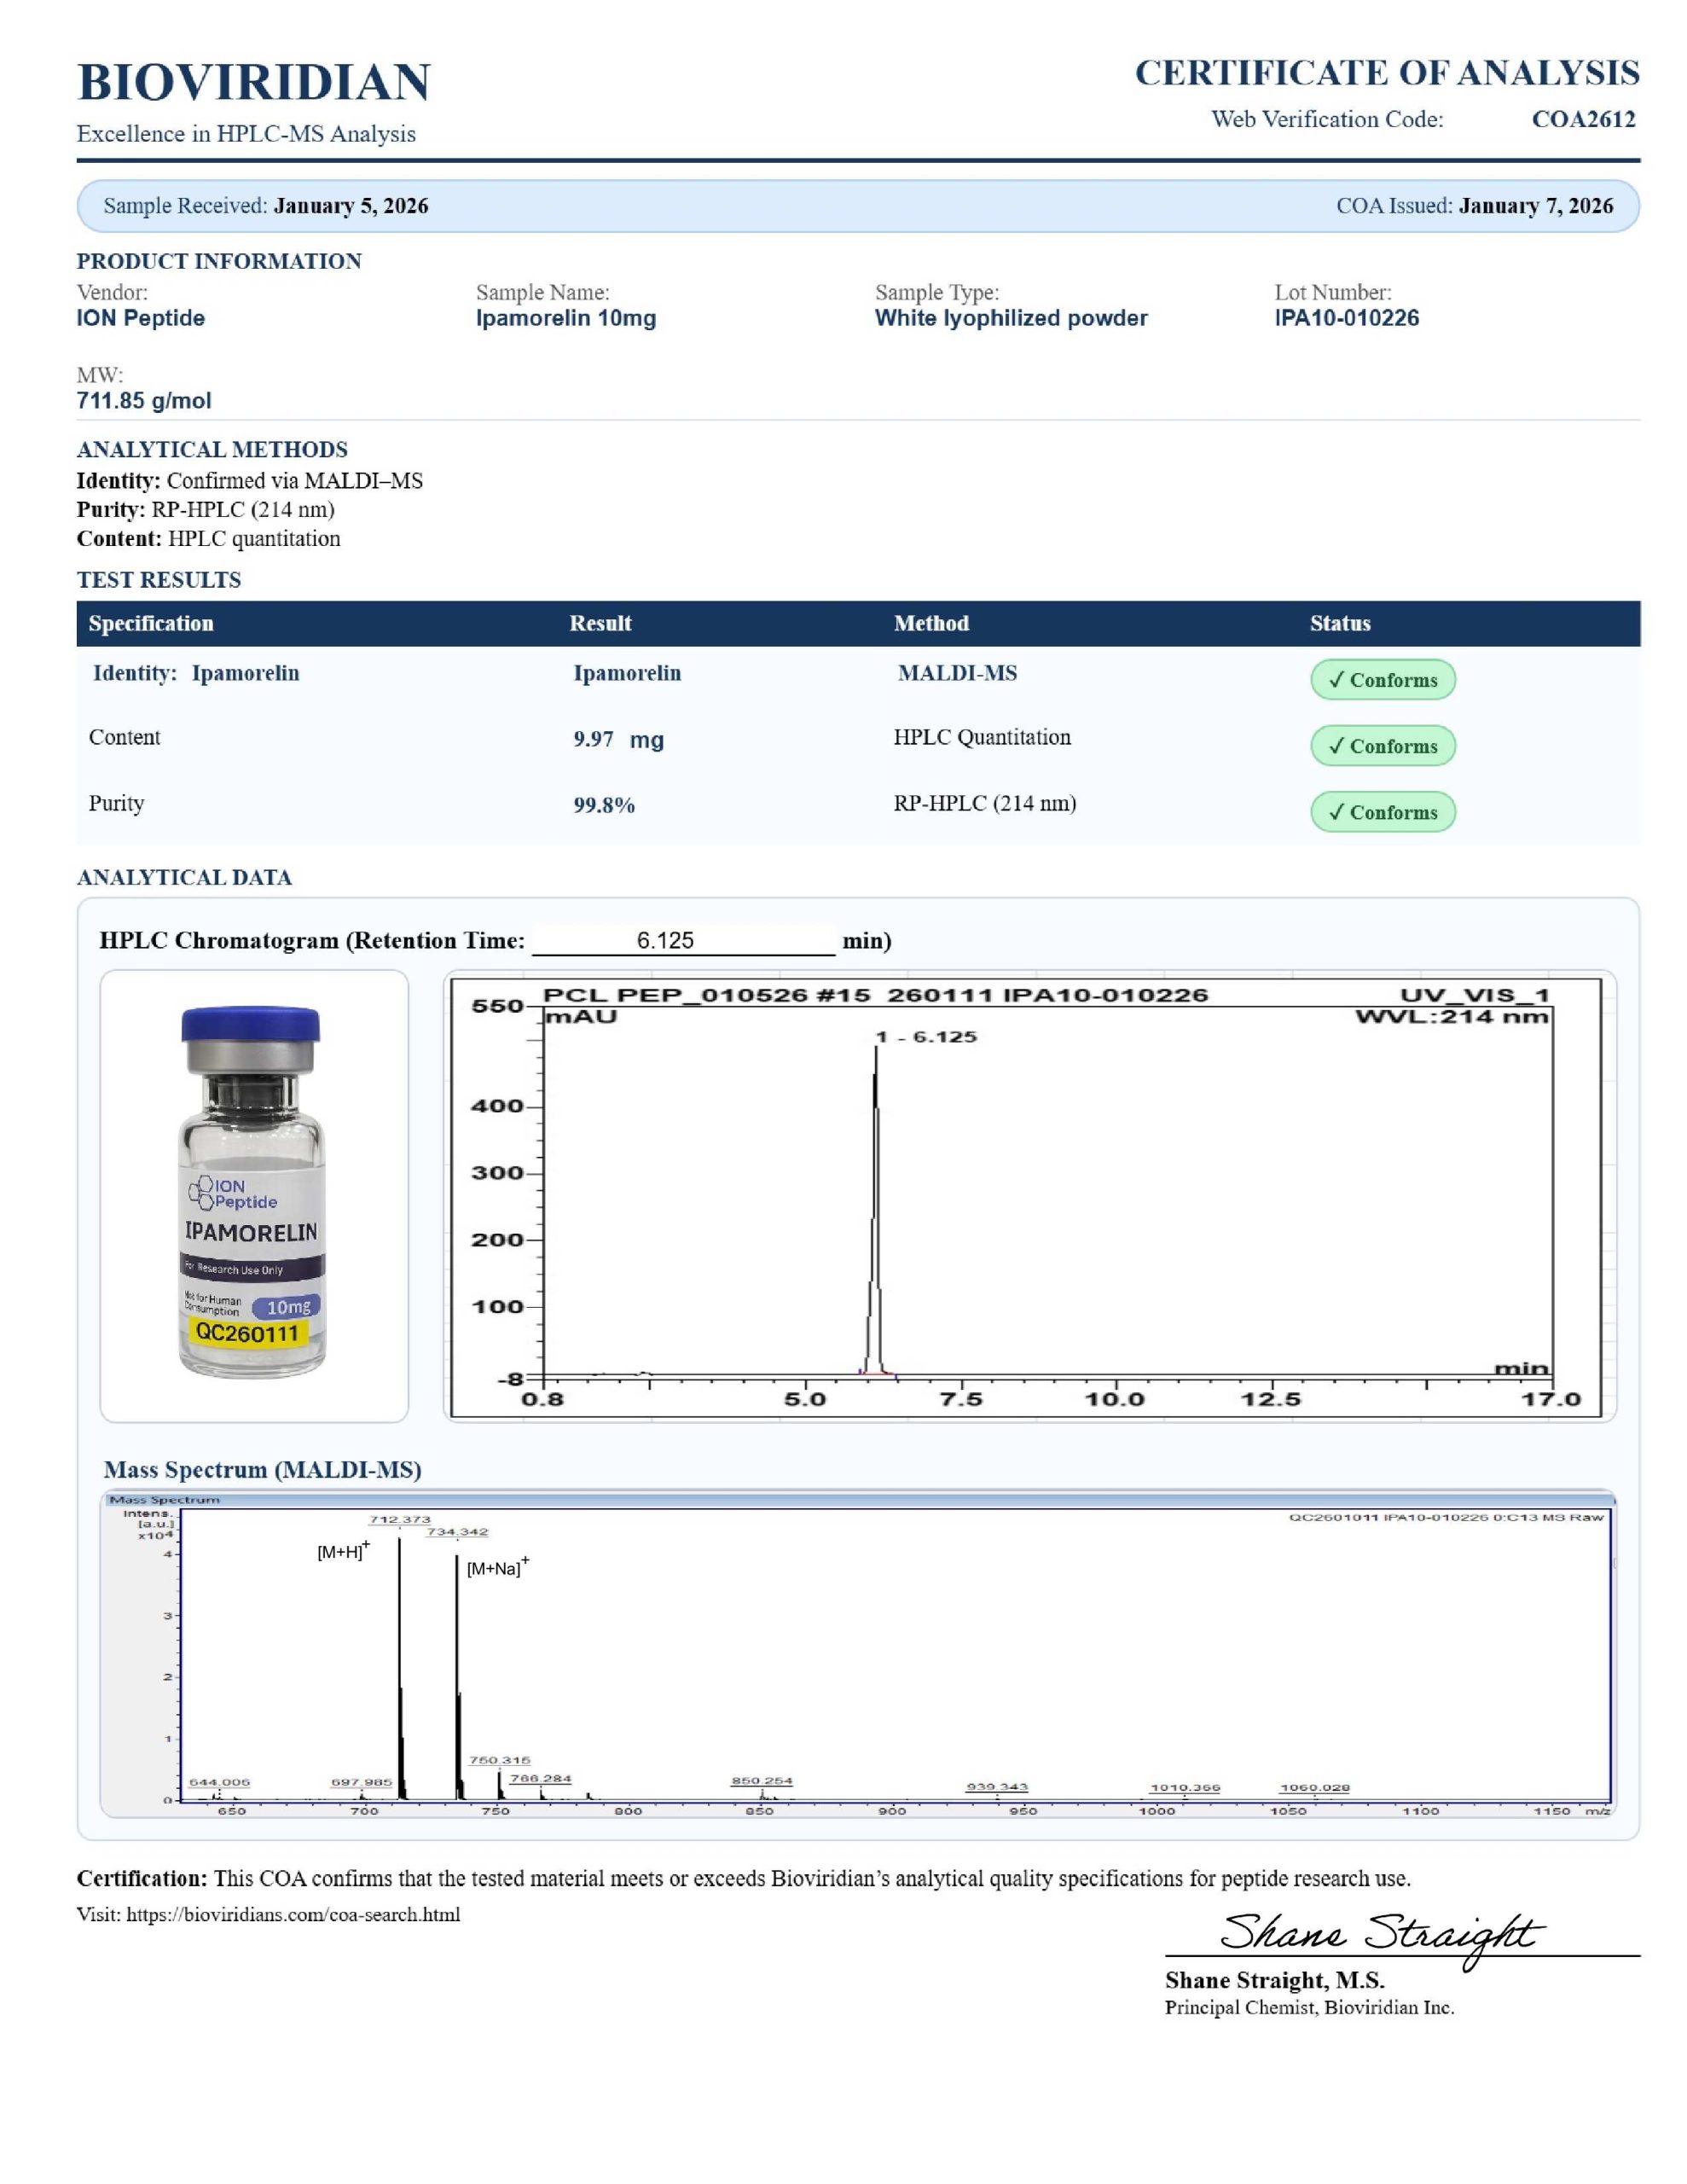Click the lot number IPA10-010226
Viewport: 1687px width, 2184px height.
pyautogui.click(x=1346, y=318)
